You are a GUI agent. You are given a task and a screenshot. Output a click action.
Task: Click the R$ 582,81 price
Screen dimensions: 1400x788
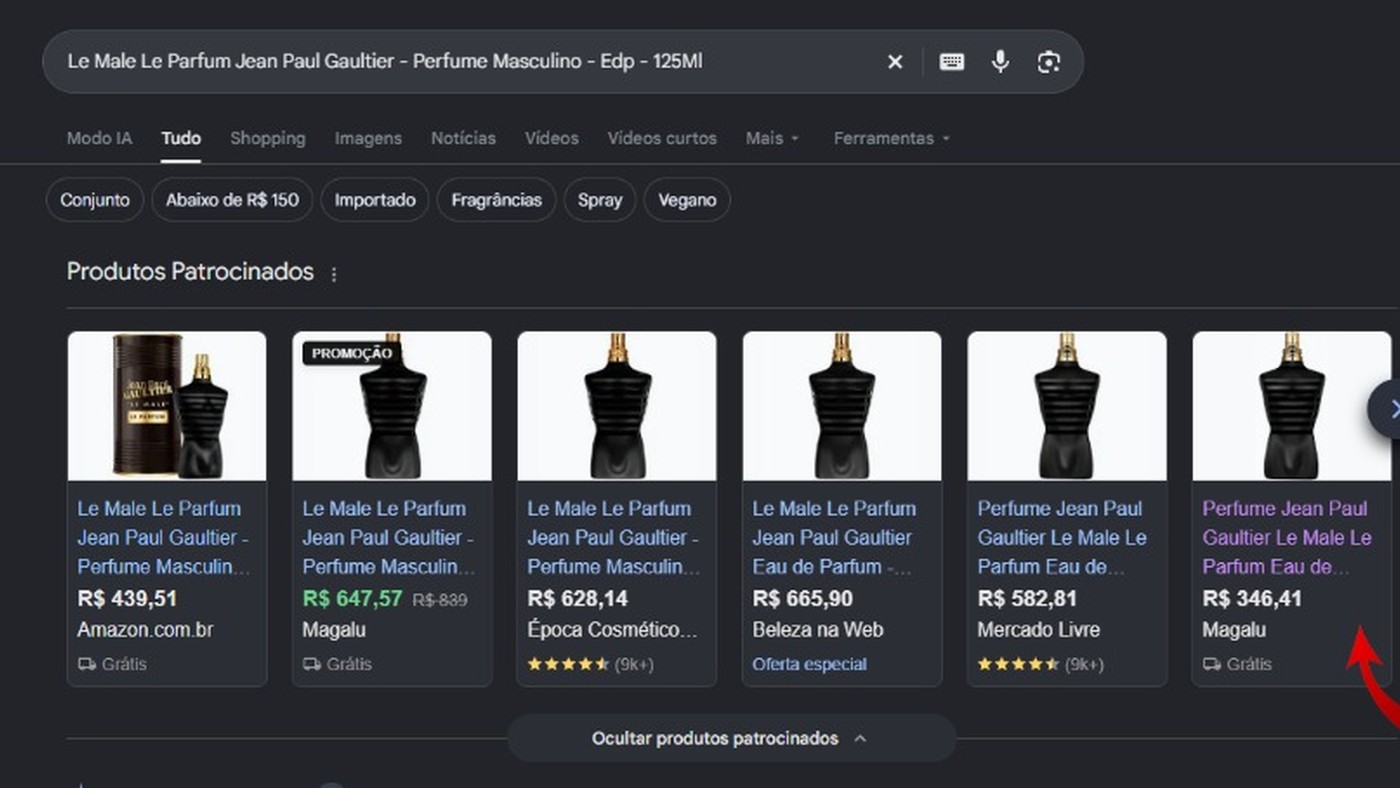pos(1027,599)
